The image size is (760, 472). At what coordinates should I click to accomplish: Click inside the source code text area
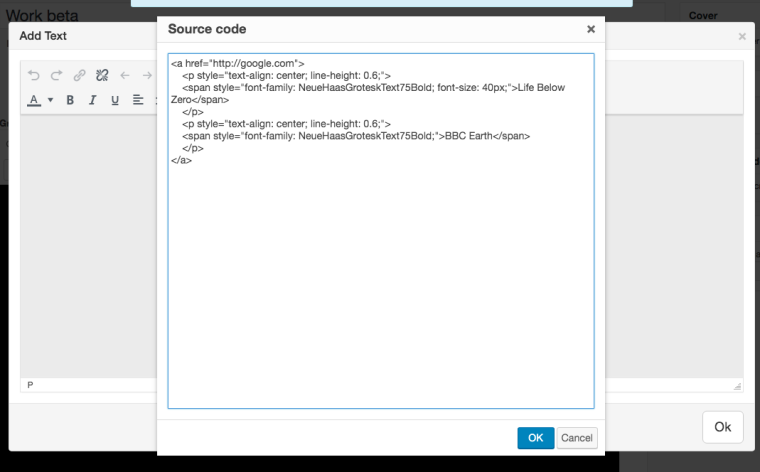pos(380,280)
